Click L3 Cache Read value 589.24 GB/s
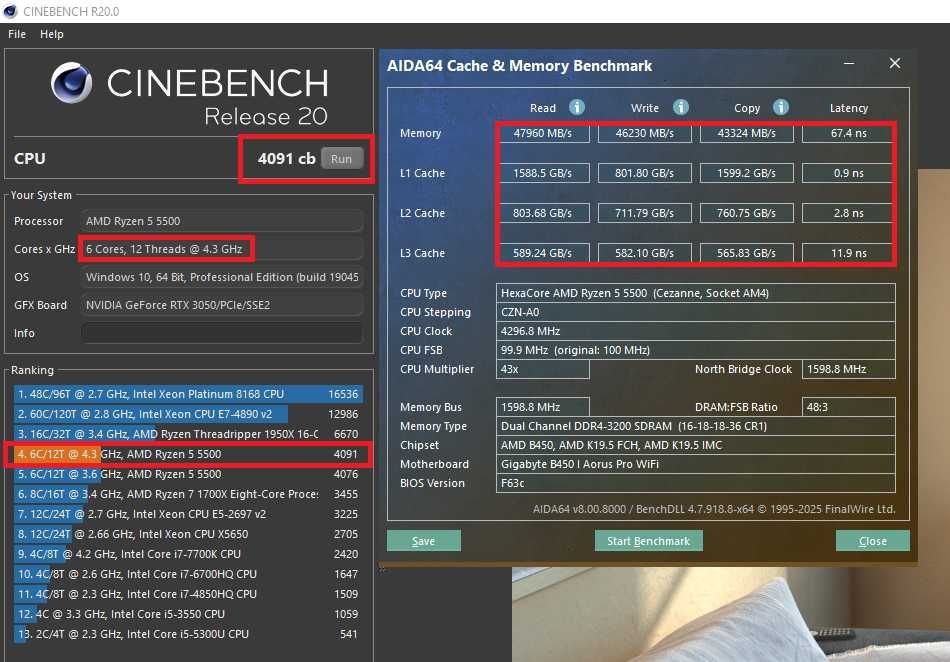This screenshot has height=662, width=950. coord(543,253)
